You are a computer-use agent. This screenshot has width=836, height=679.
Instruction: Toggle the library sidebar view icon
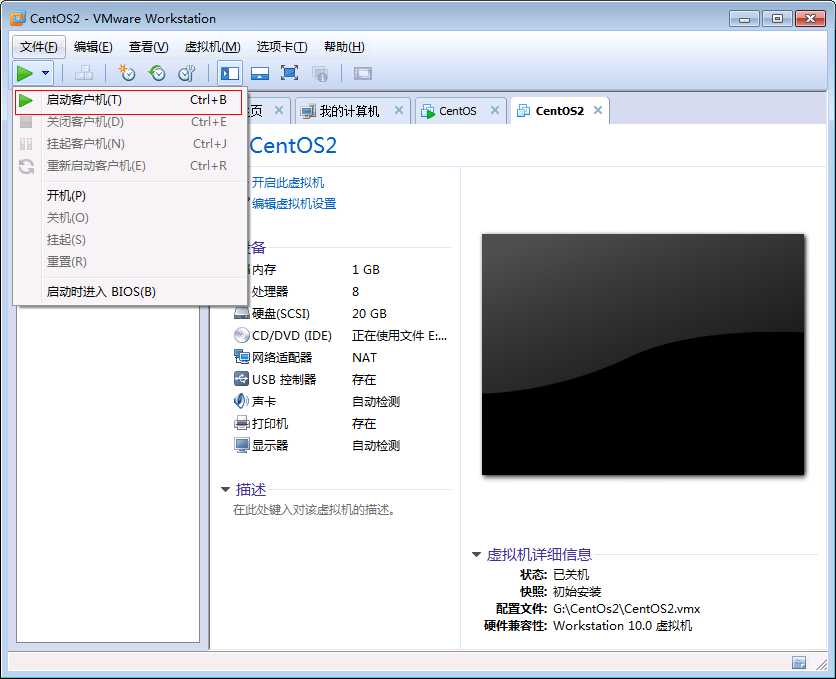coord(230,73)
